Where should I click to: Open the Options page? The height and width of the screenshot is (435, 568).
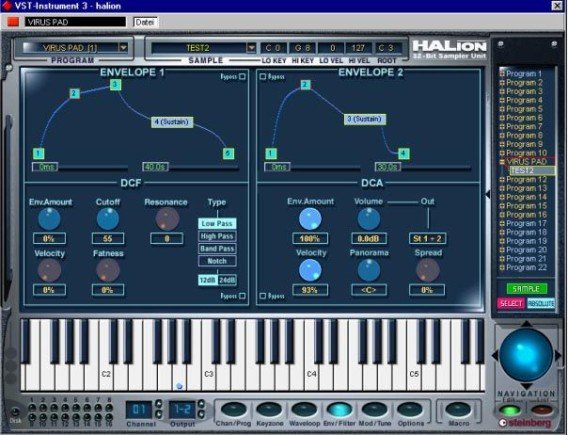pos(410,409)
